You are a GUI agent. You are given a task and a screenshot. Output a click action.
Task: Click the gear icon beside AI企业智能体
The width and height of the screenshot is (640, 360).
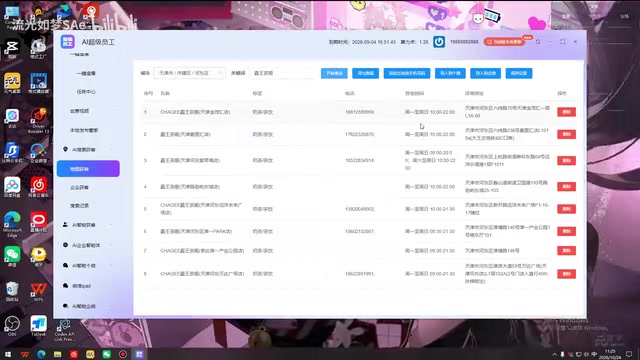[x=65, y=245]
